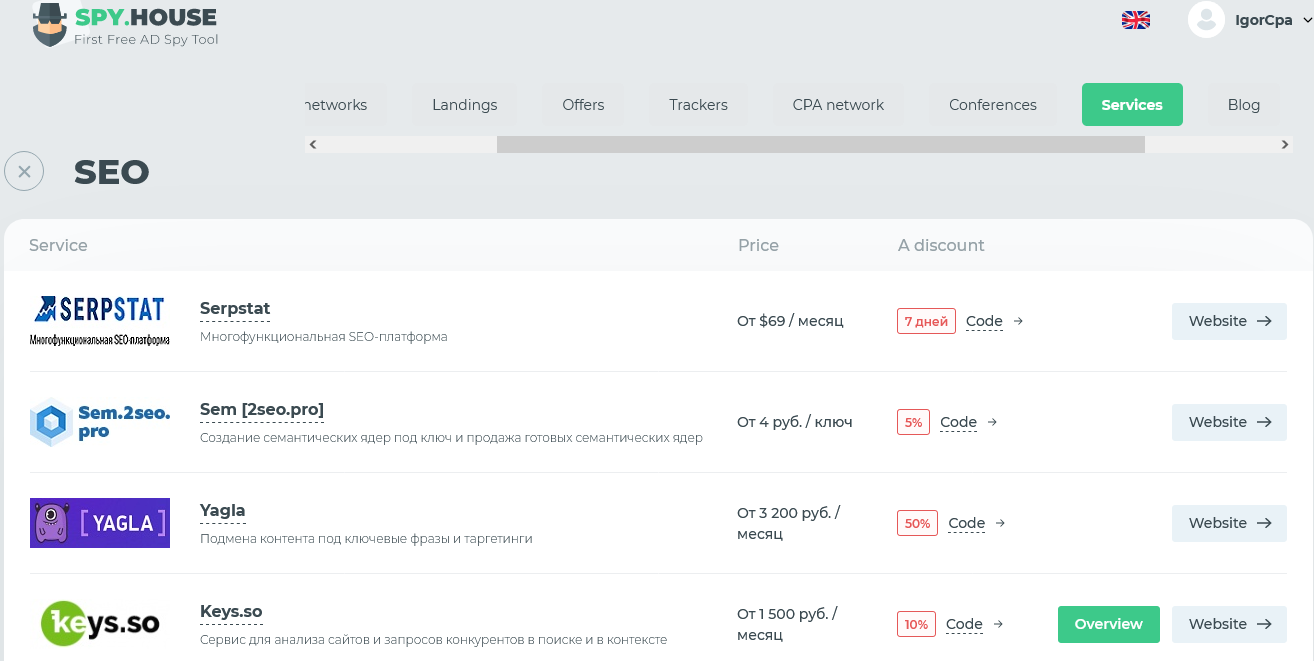This screenshot has height=661, width=1314.
Task: Click the price От 4 руб. / ключ
Action: pyautogui.click(x=795, y=422)
